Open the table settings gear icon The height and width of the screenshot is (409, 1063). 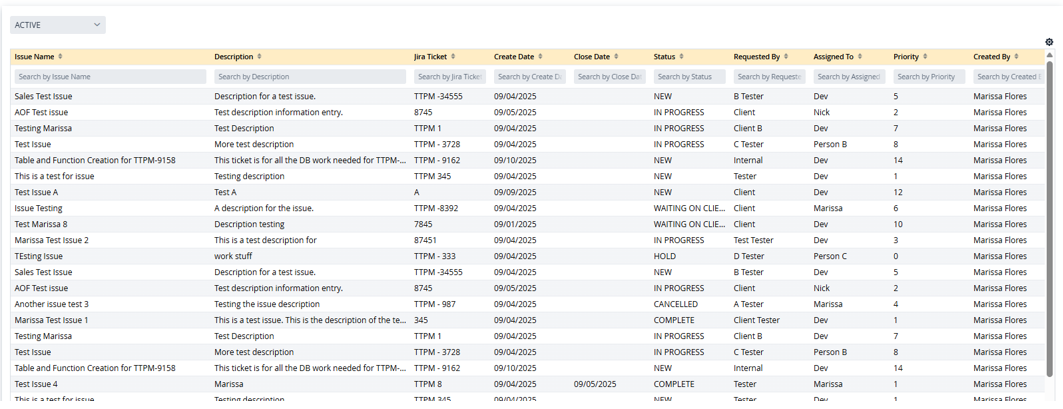click(x=1049, y=42)
